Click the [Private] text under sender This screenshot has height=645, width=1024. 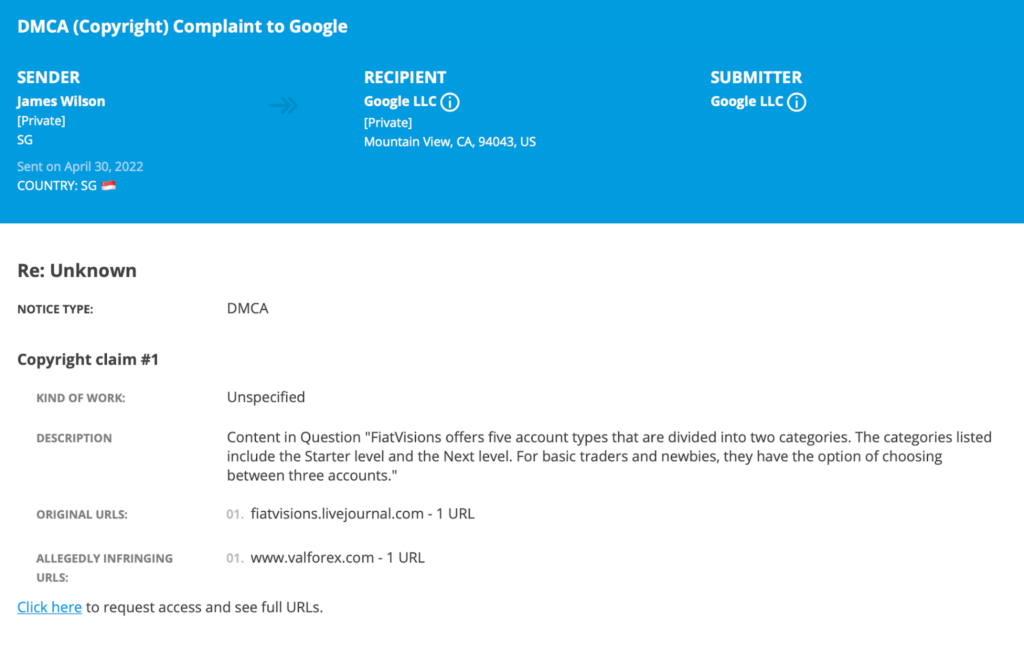(x=41, y=121)
